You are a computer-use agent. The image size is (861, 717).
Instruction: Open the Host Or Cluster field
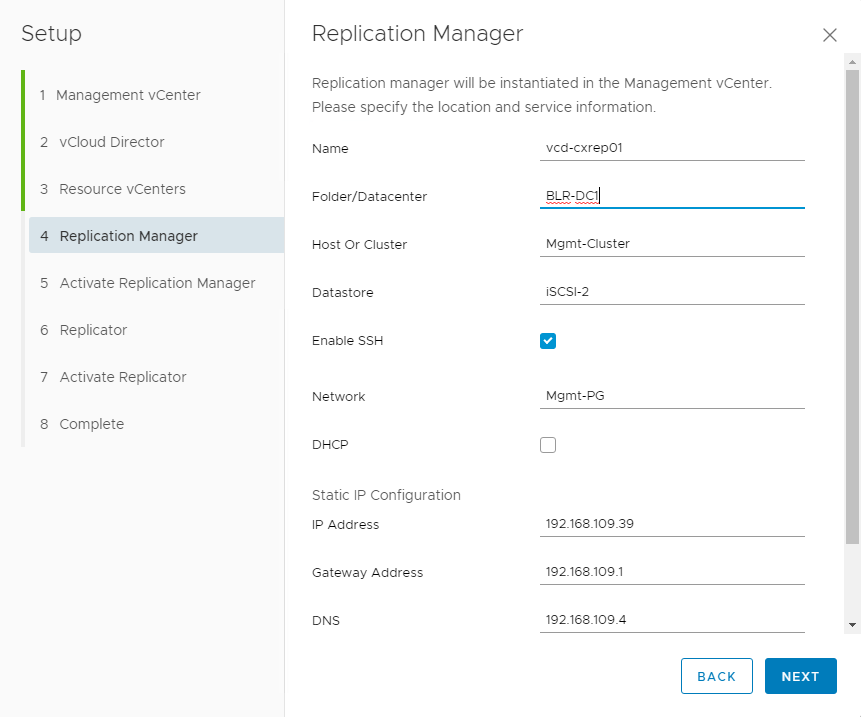click(x=671, y=244)
